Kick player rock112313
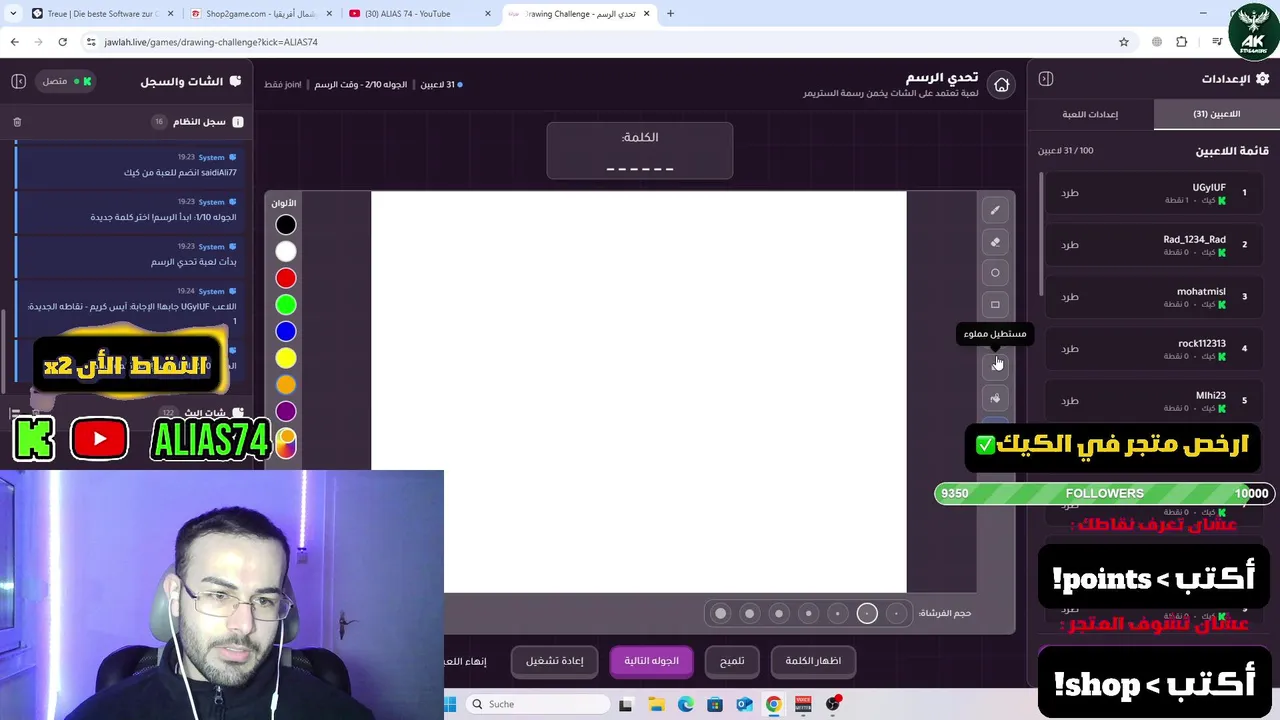The width and height of the screenshot is (1280, 720). 1070,349
